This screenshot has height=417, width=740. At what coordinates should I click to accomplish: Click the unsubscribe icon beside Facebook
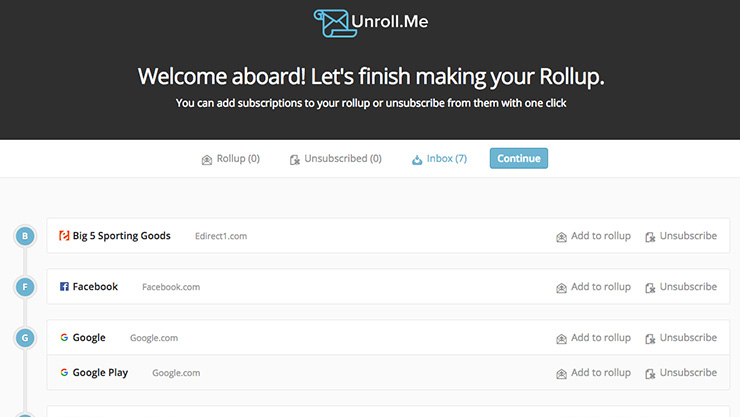[650, 288]
